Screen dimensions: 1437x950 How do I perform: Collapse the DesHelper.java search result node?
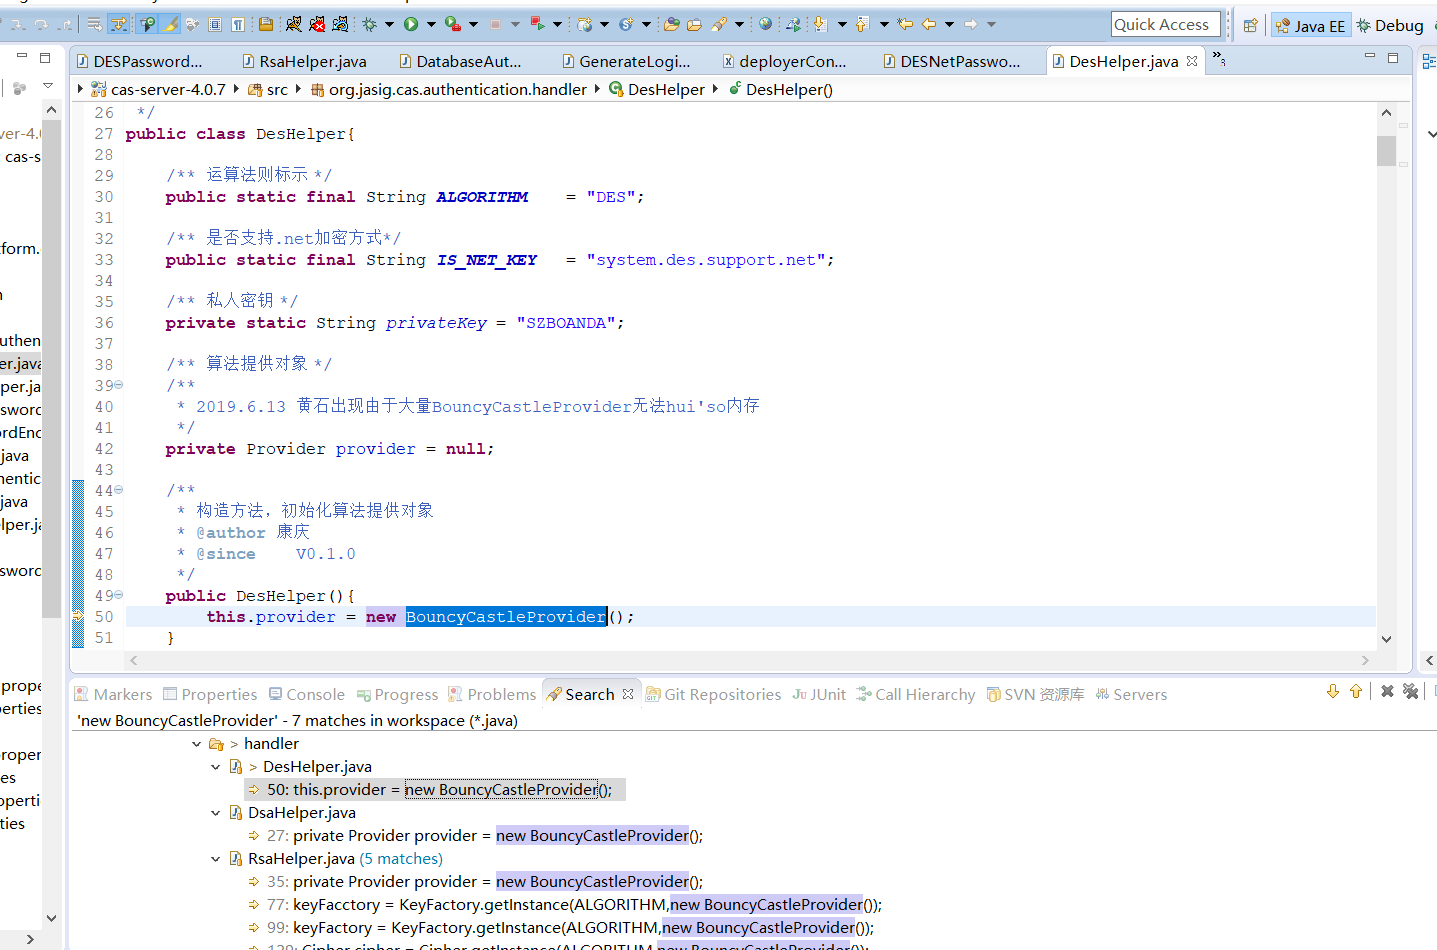tap(215, 767)
